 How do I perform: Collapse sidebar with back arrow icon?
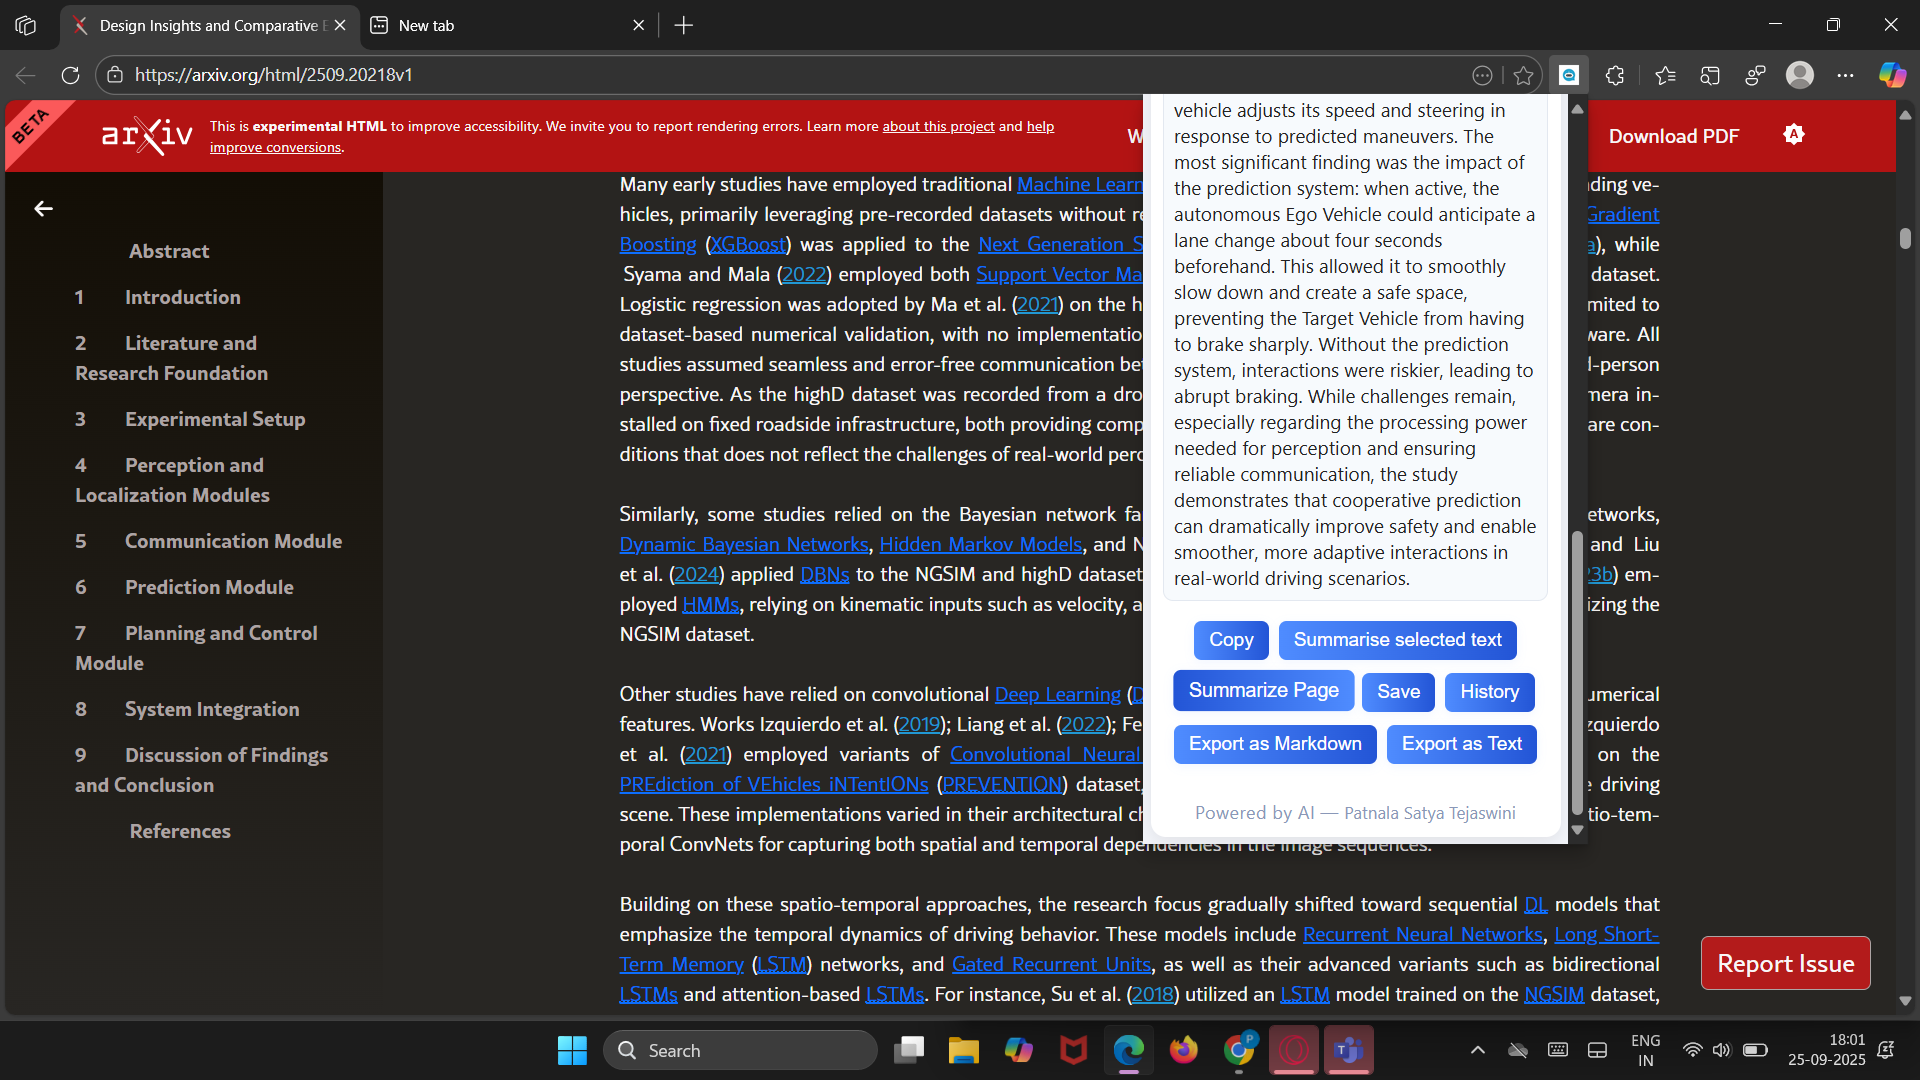(43, 209)
